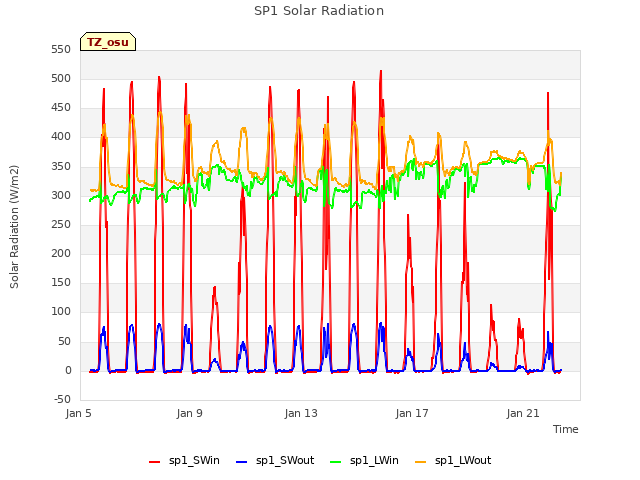
Task: Click the sp1_SWin legend label
Action: [194, 460]
